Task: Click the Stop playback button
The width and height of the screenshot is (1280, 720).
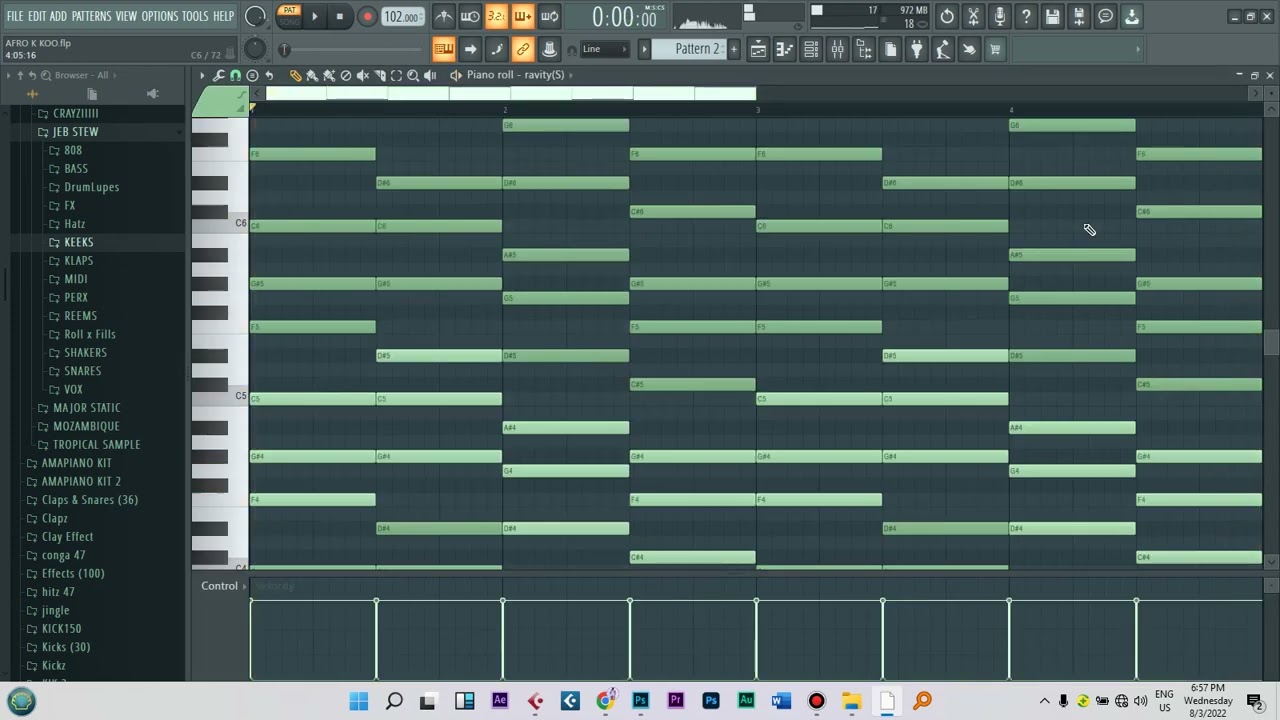Action: [340, 16]
